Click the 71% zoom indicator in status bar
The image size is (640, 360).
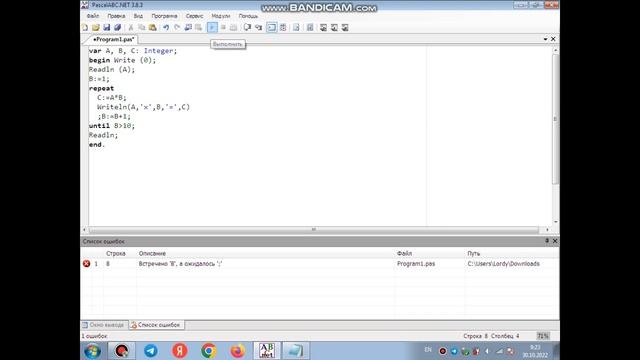543,336
